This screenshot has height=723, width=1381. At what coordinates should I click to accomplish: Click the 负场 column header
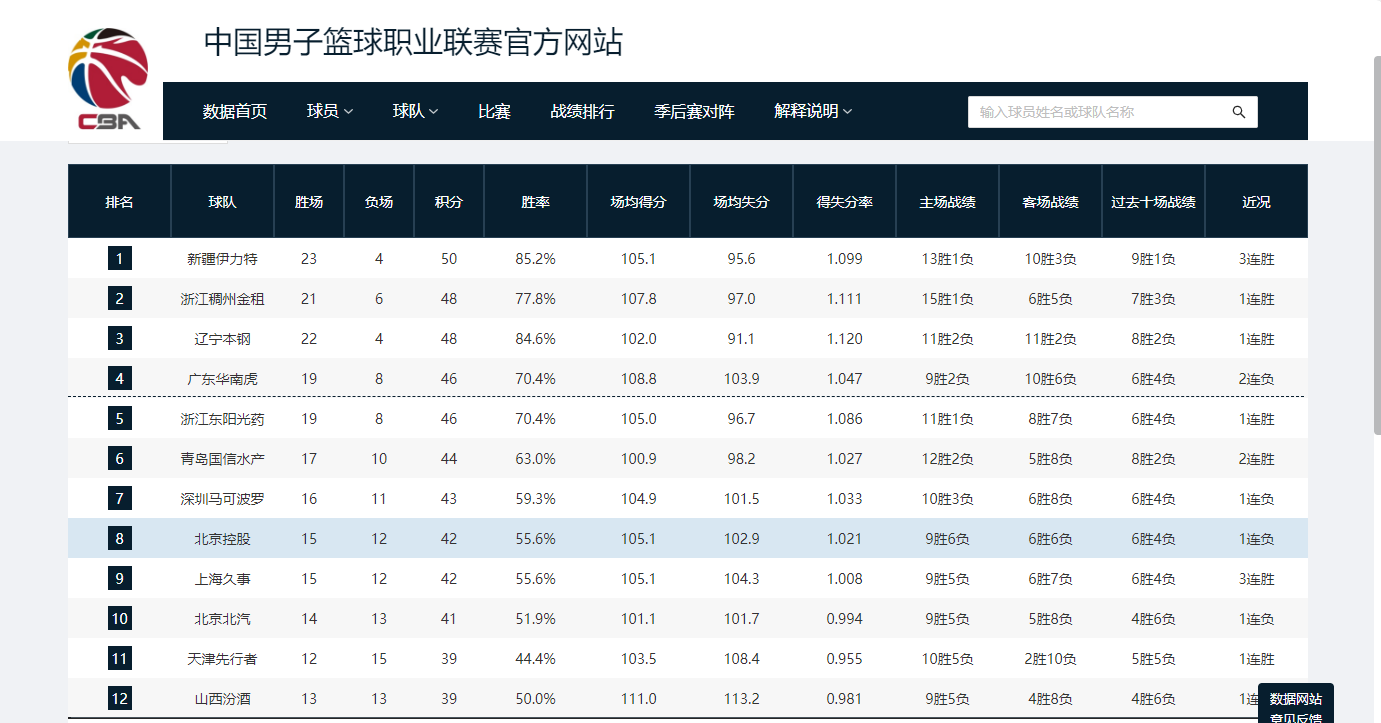pyautogui.click(x=379, y=201)
